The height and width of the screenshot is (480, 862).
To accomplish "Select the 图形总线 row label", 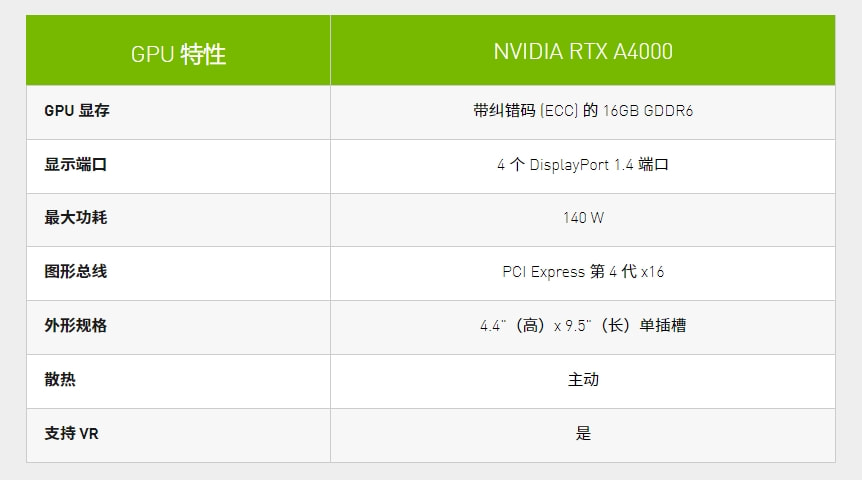I will pyautogui.click(x=75, y=272).
